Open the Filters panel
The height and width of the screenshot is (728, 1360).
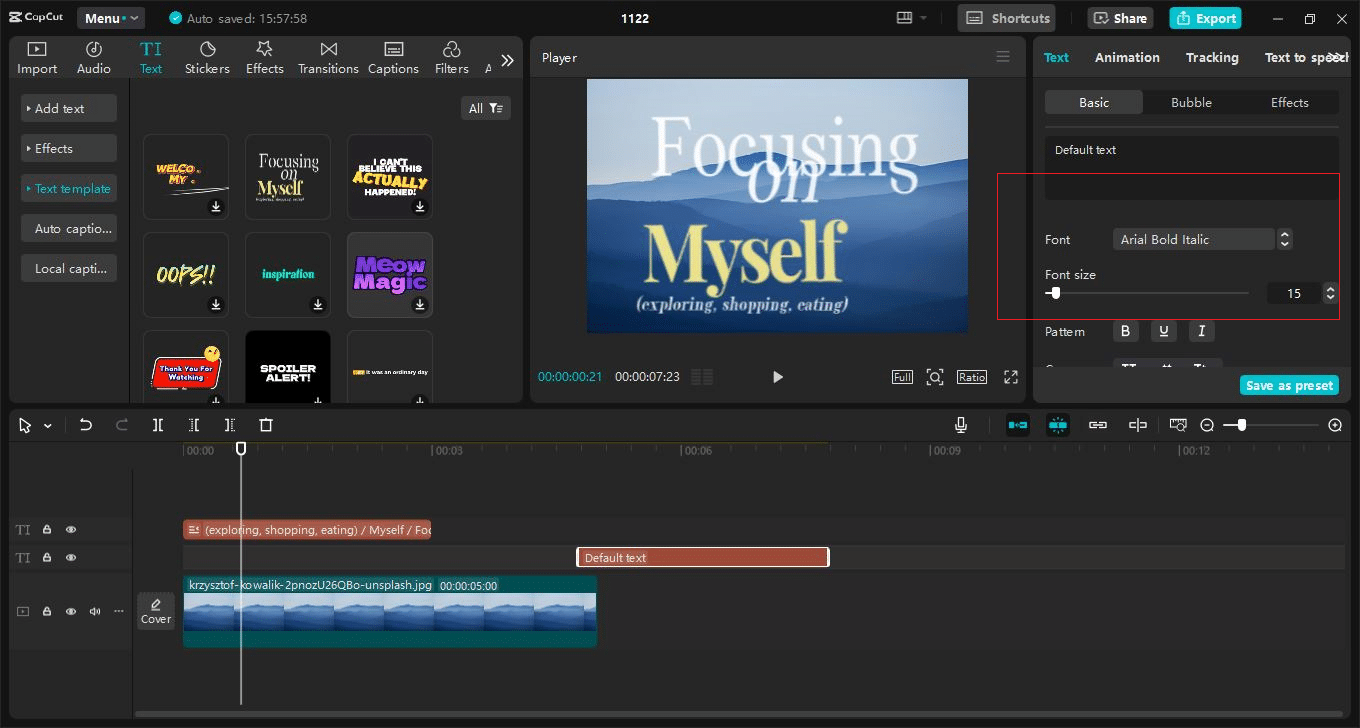click(x=451, y=55)
